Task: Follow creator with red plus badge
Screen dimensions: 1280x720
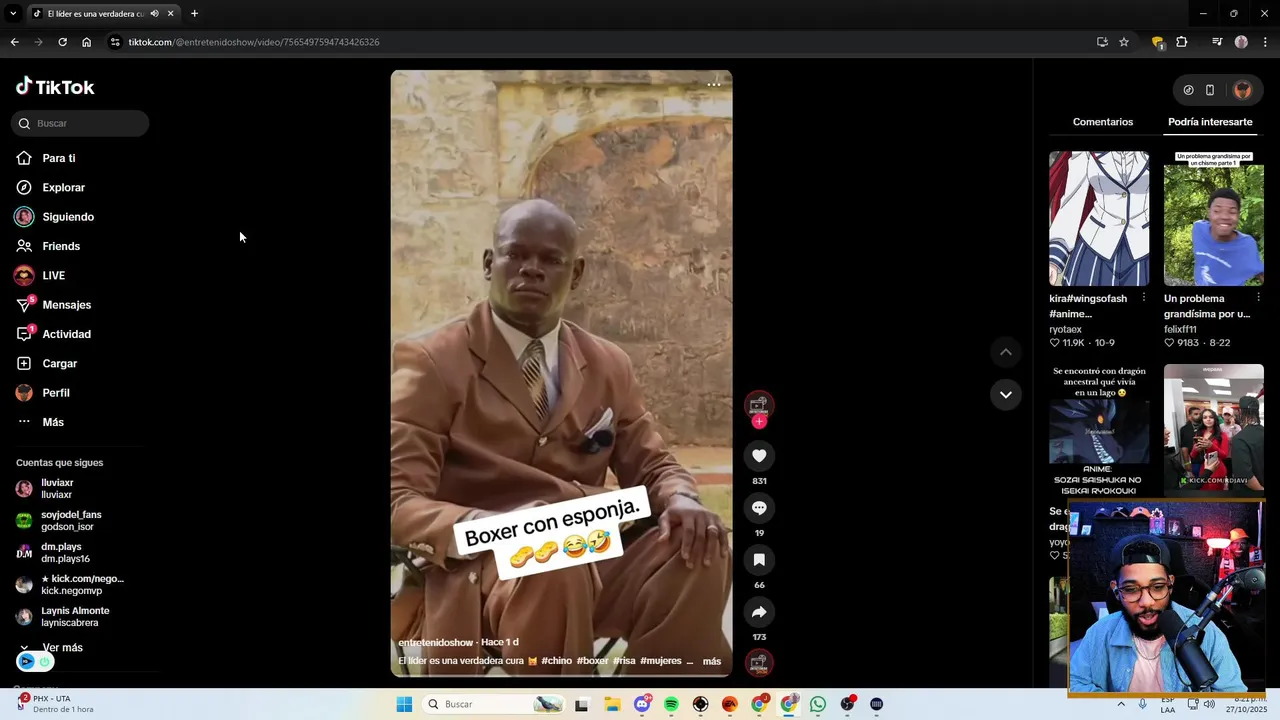Action: tap(759, 421)
